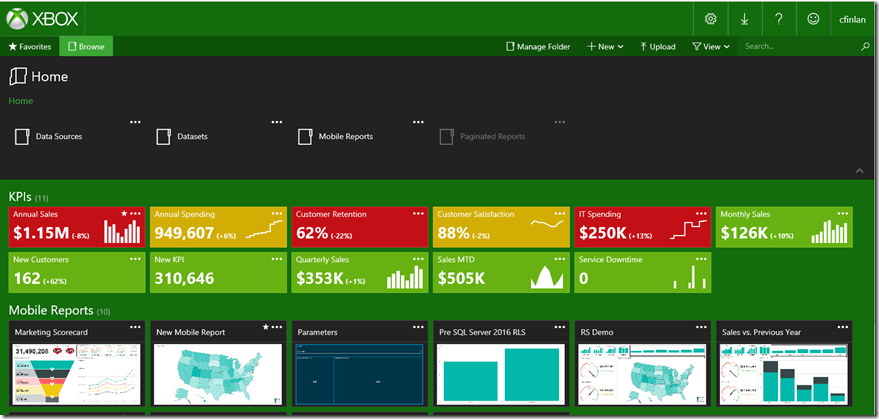Open Sales vs. Previous Year report thumbnail
The image size is (879, 419).
click(784, 374)
